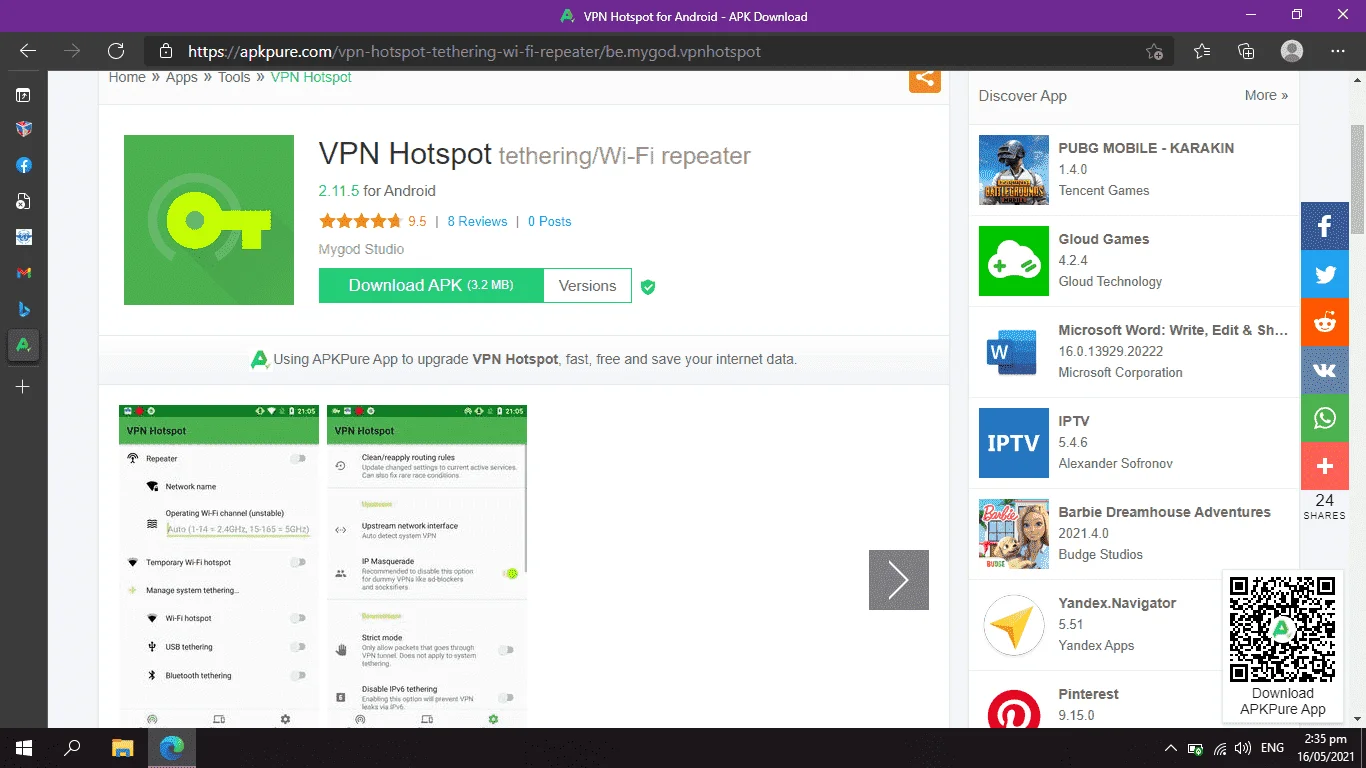Open the Yandex.Navigator app icon

tap(1014, 625)
